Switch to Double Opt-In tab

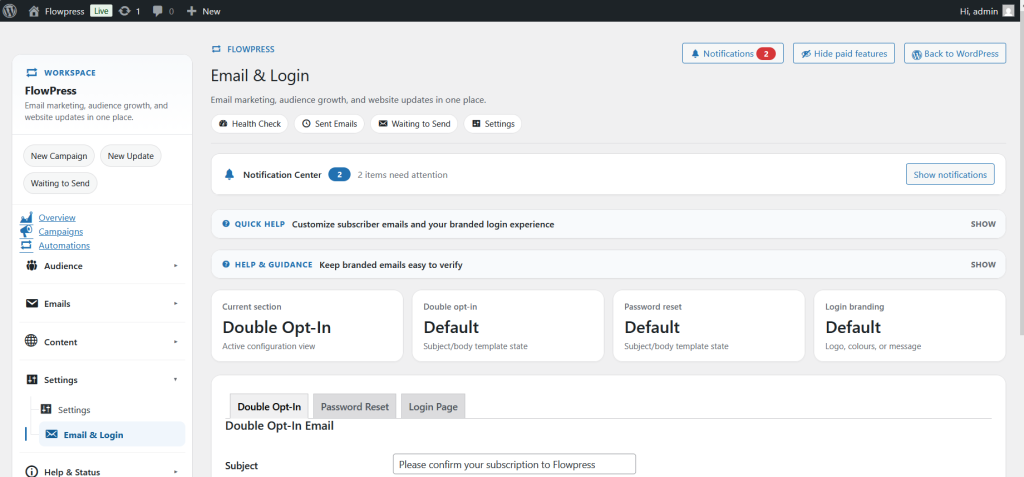pyautogui.click(x=269, y=406)
